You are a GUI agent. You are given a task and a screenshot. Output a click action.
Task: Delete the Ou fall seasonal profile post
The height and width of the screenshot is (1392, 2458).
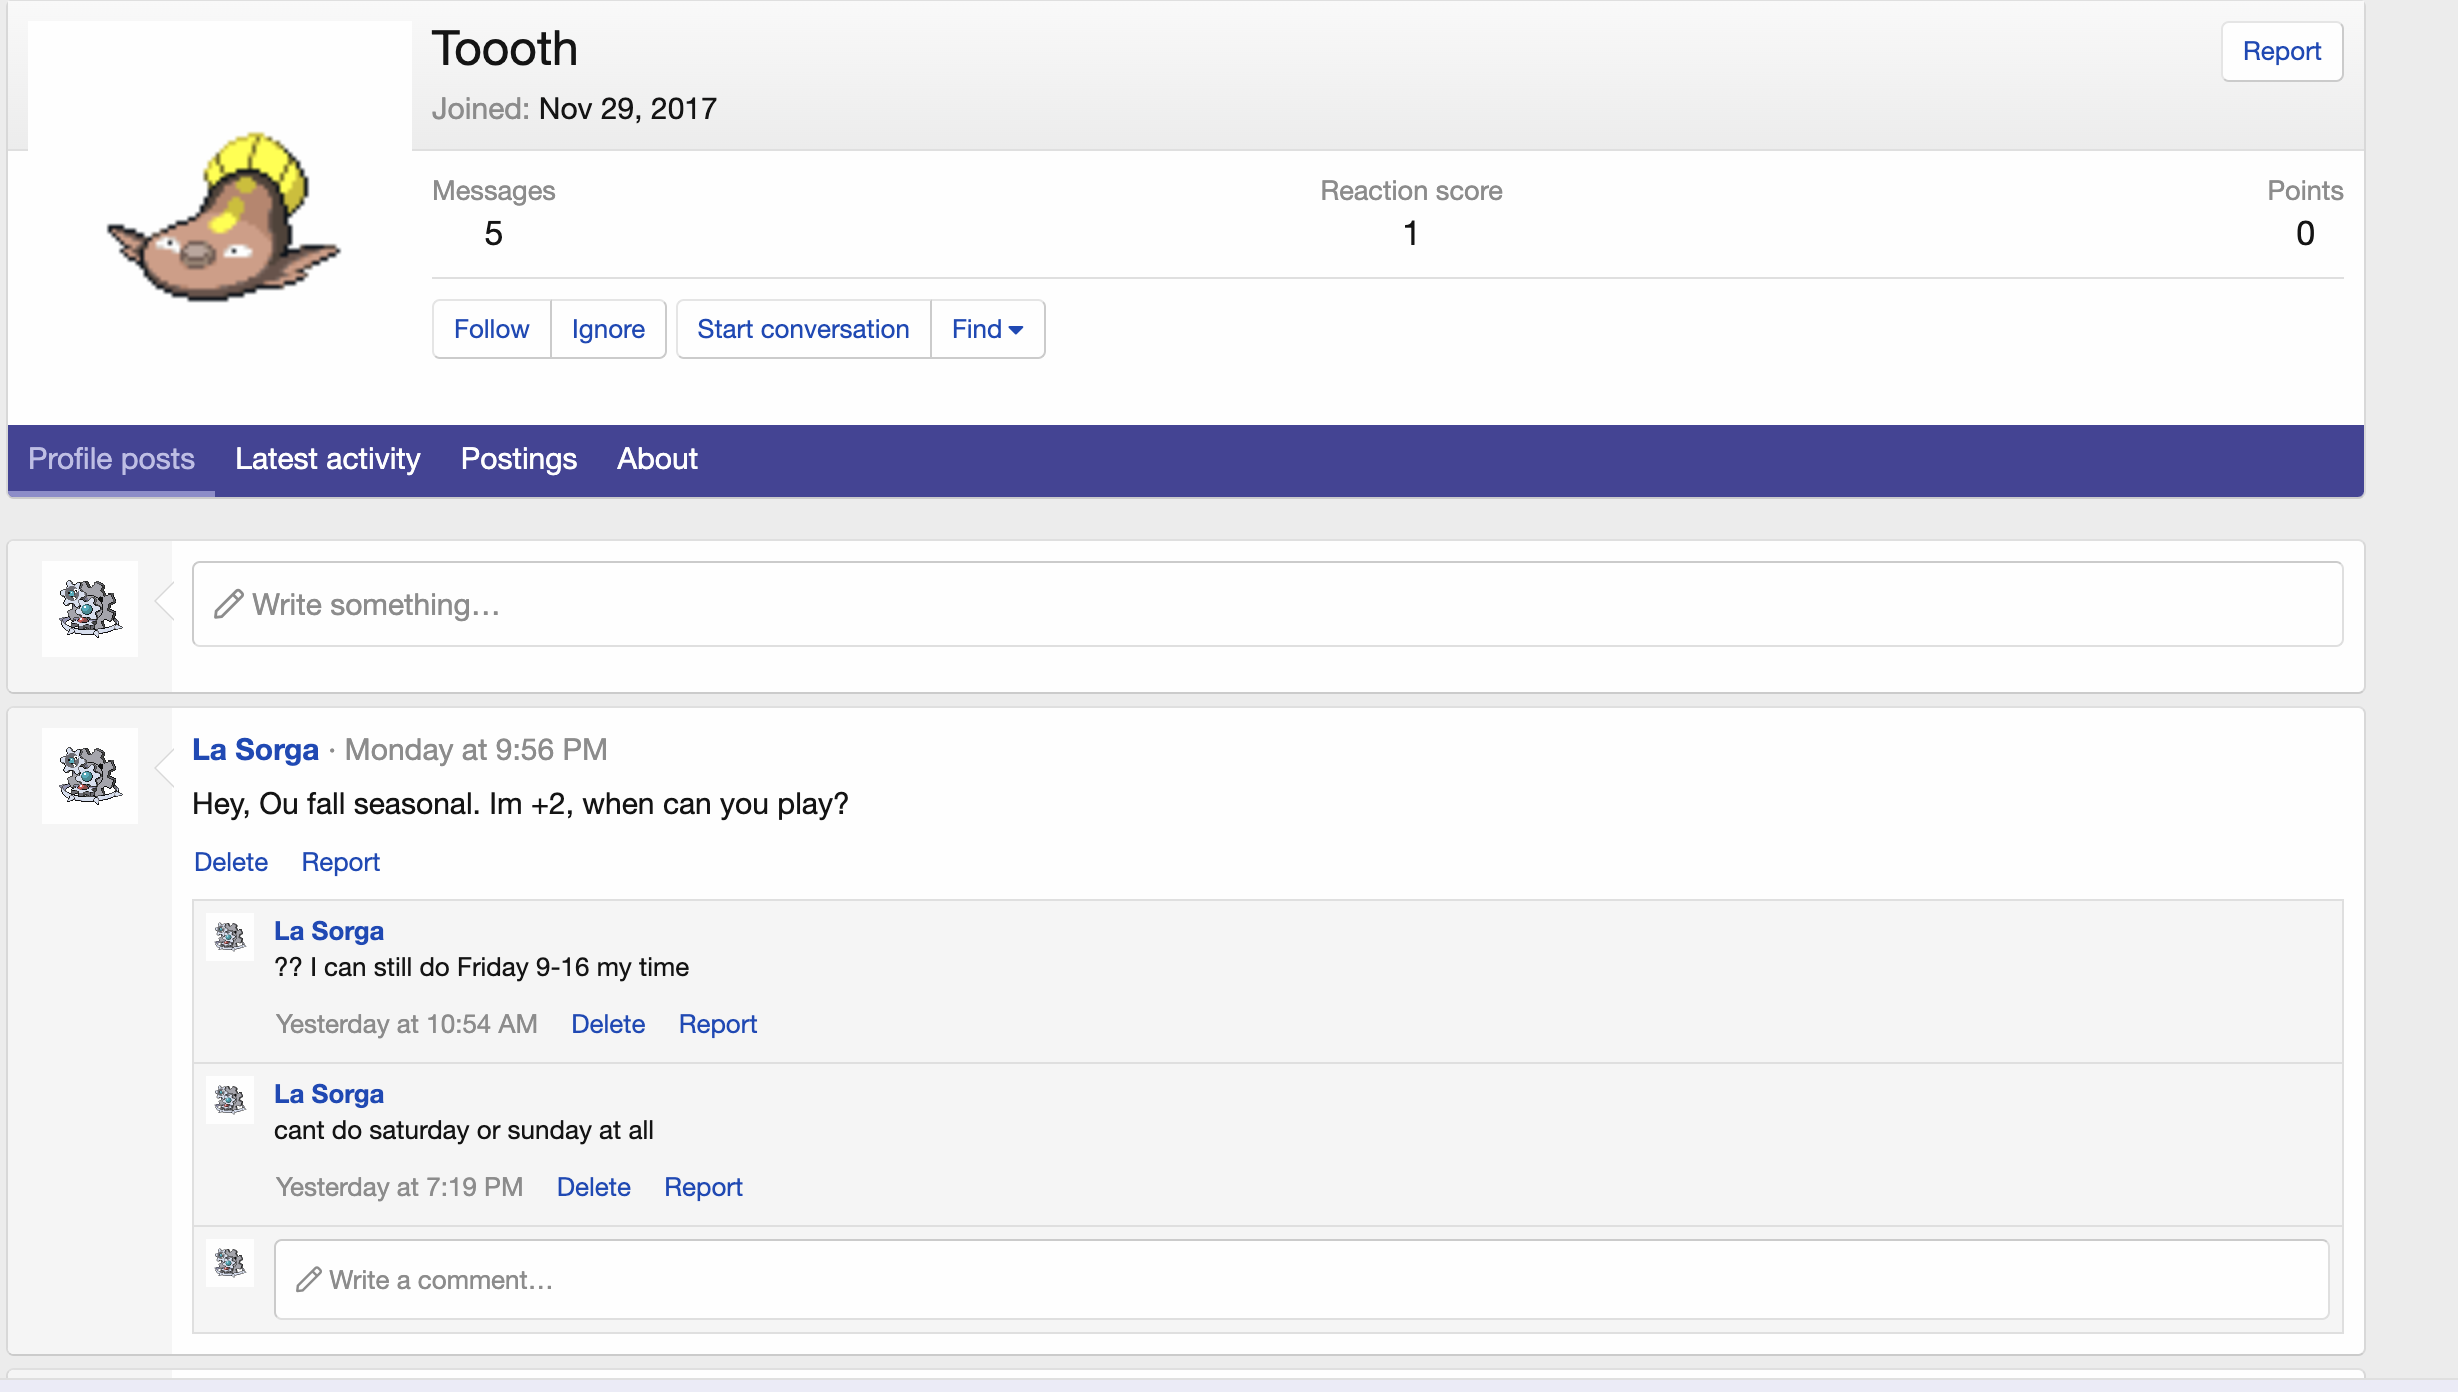pyautogui.click(x=231, y=862)
